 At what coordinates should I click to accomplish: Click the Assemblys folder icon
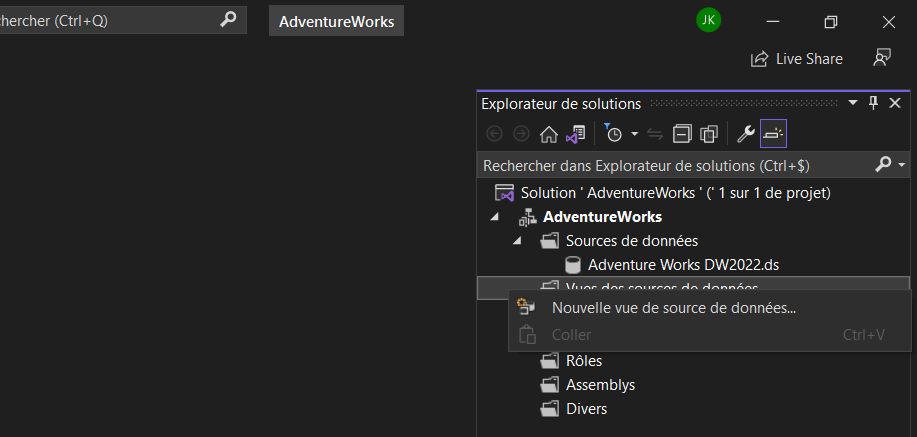tap(550, 385)
